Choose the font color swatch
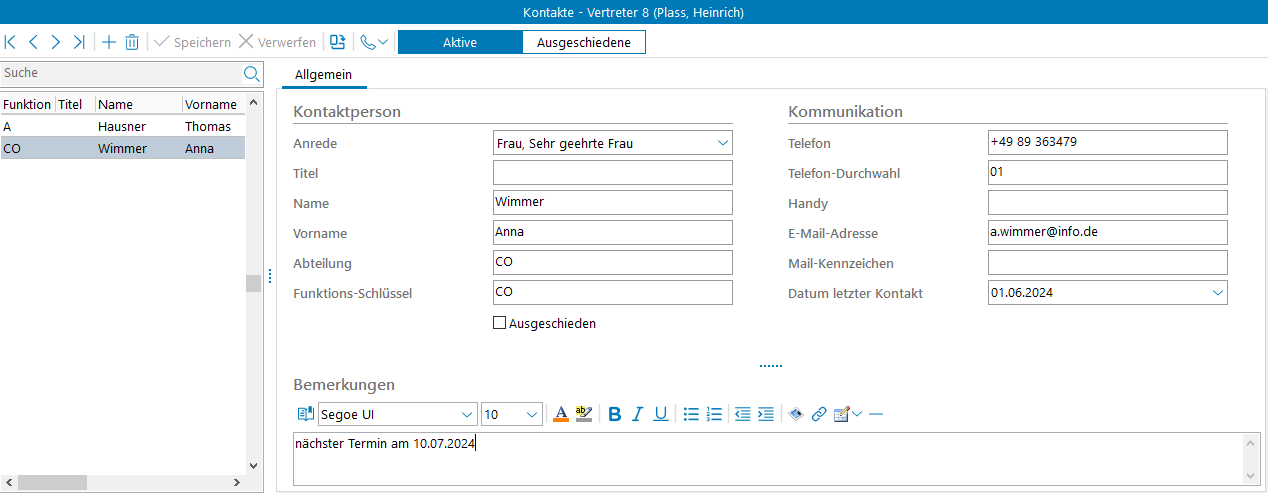 coord(561,414)
